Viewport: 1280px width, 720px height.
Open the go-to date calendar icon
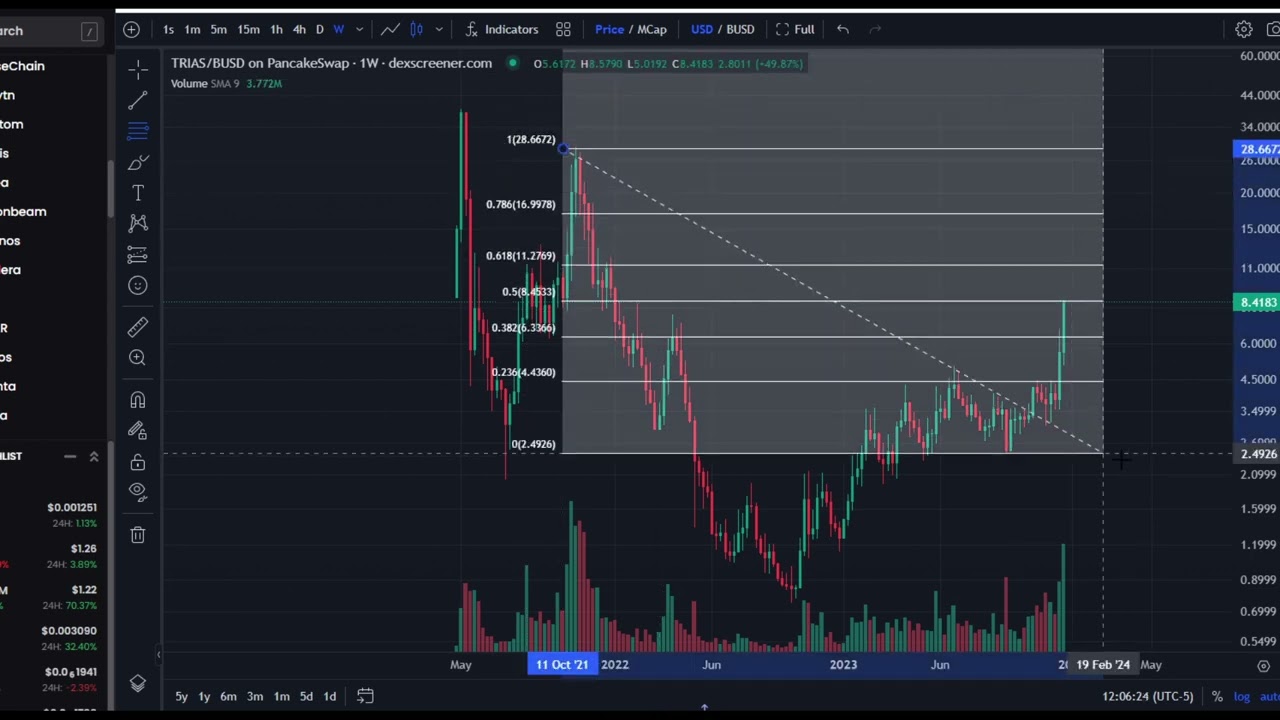pos(365,696)
